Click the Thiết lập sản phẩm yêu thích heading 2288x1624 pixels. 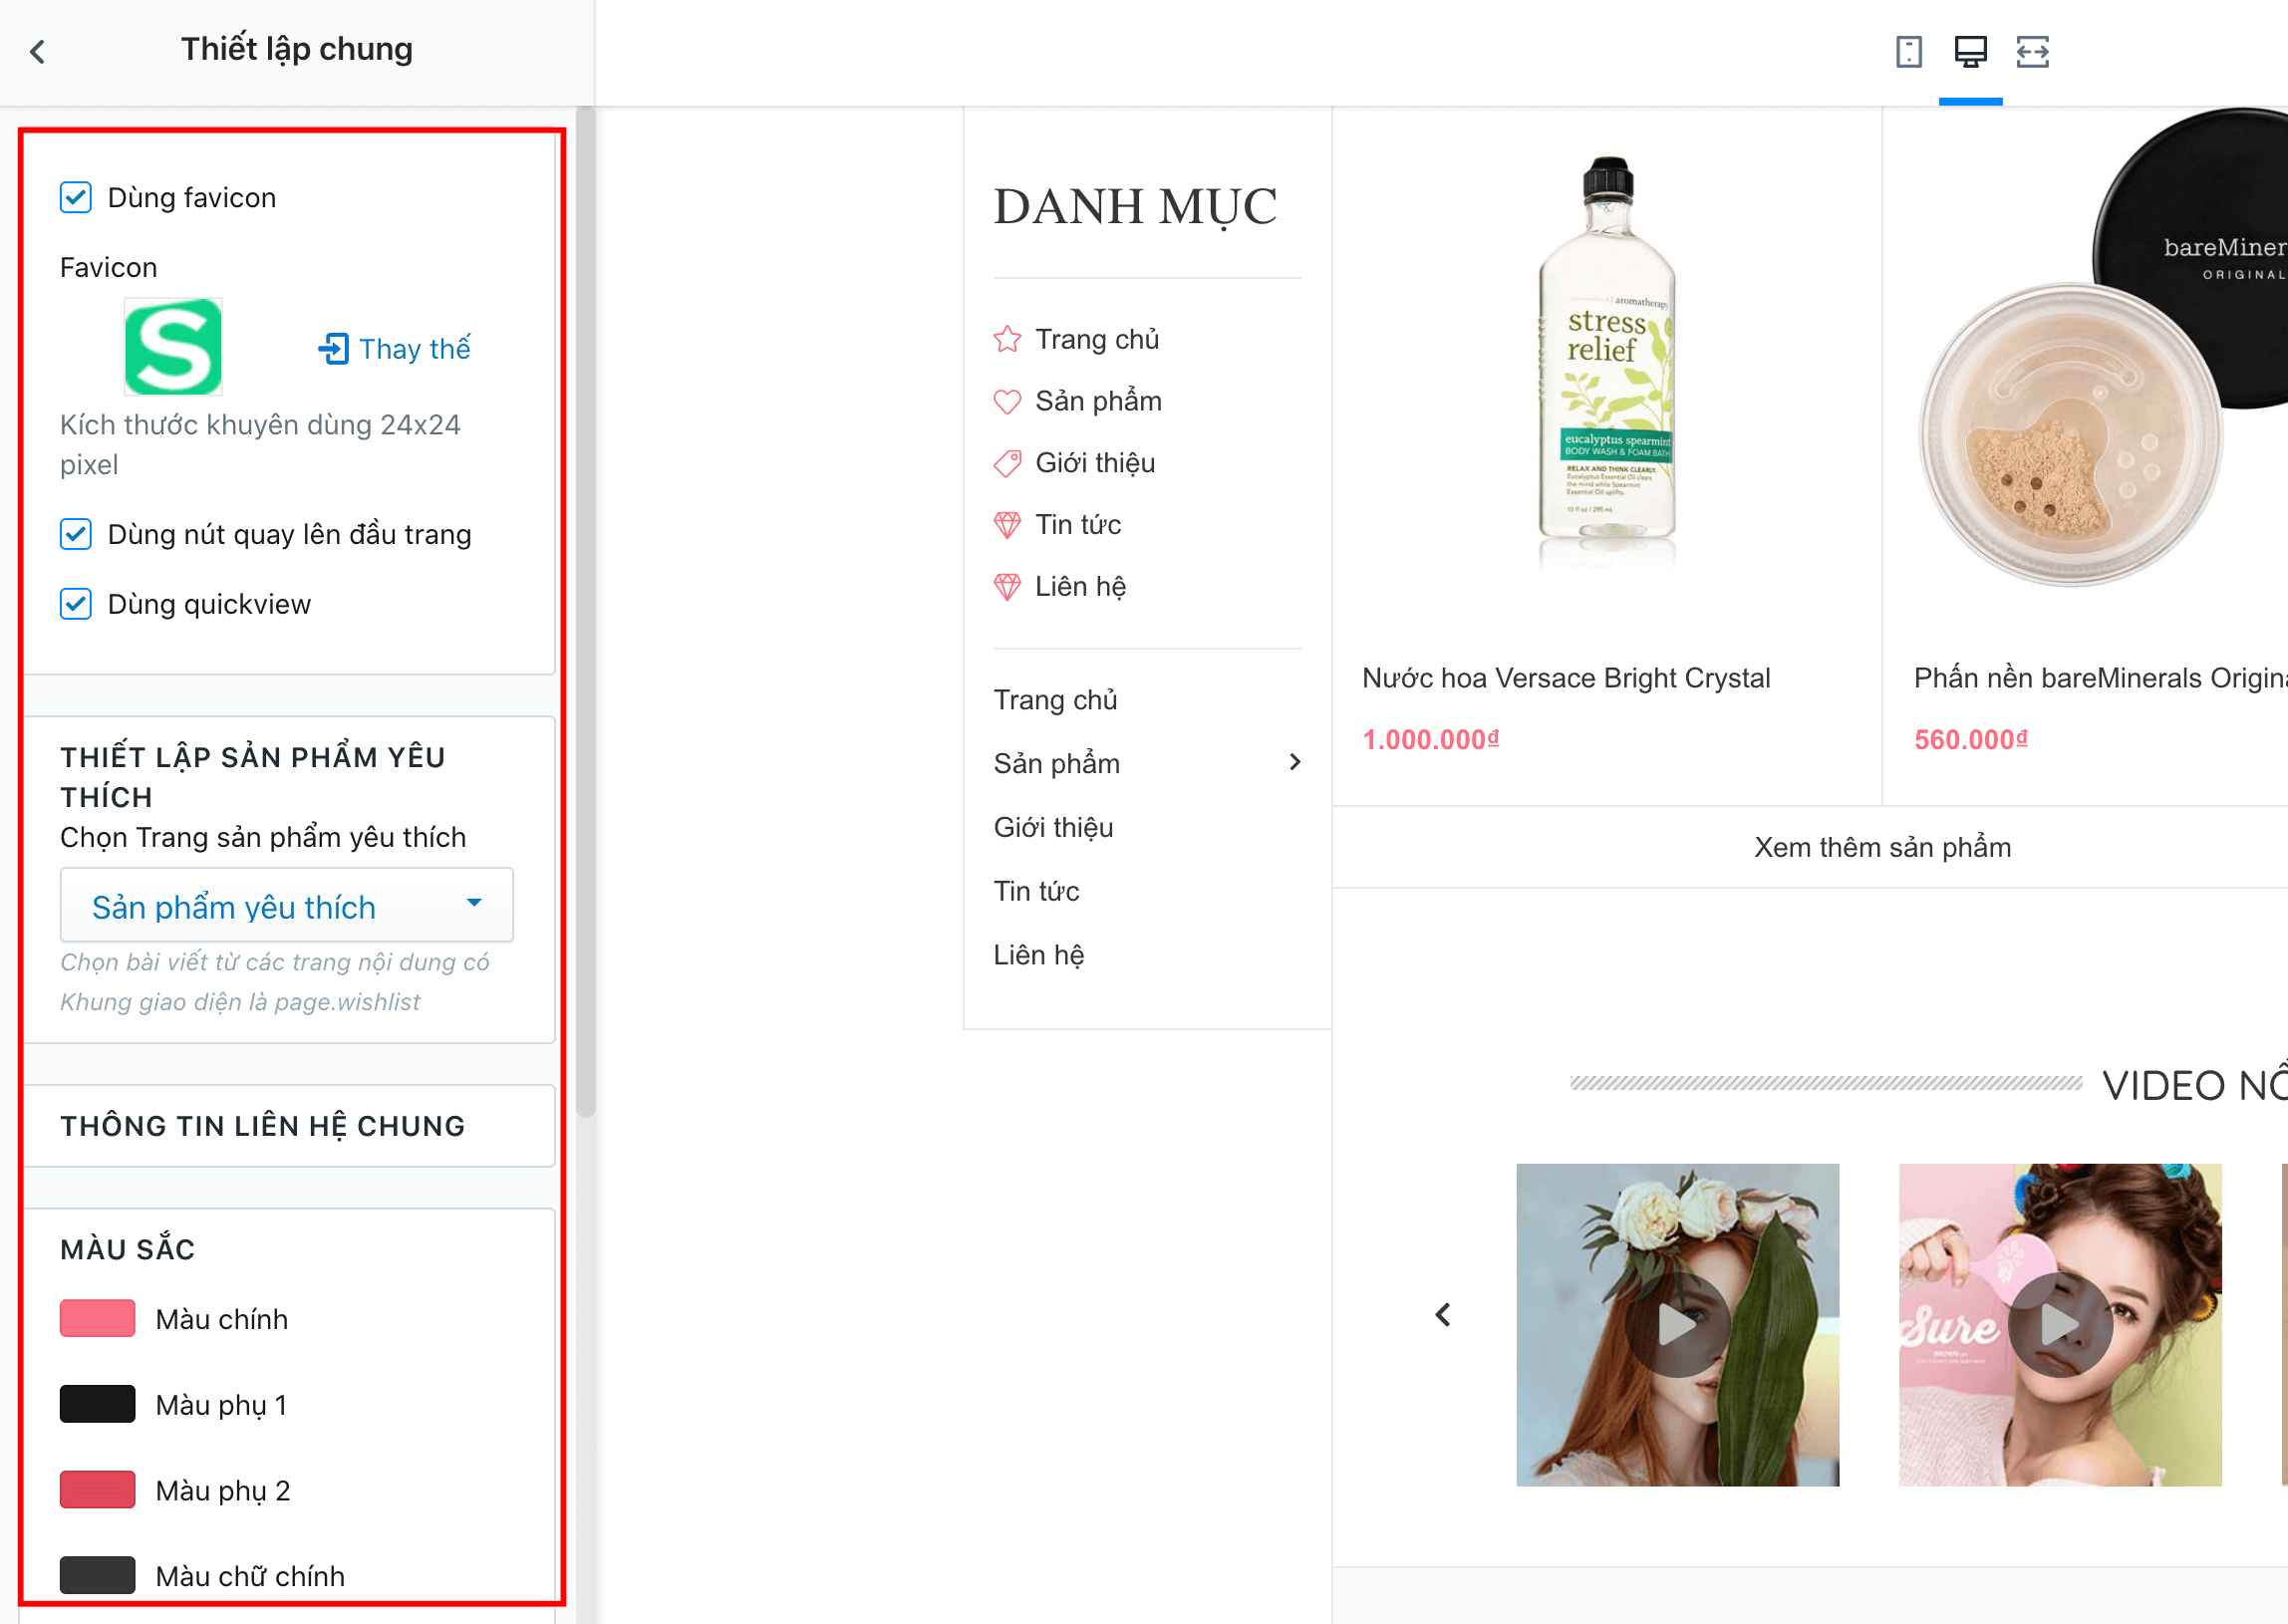pos(253,777)
